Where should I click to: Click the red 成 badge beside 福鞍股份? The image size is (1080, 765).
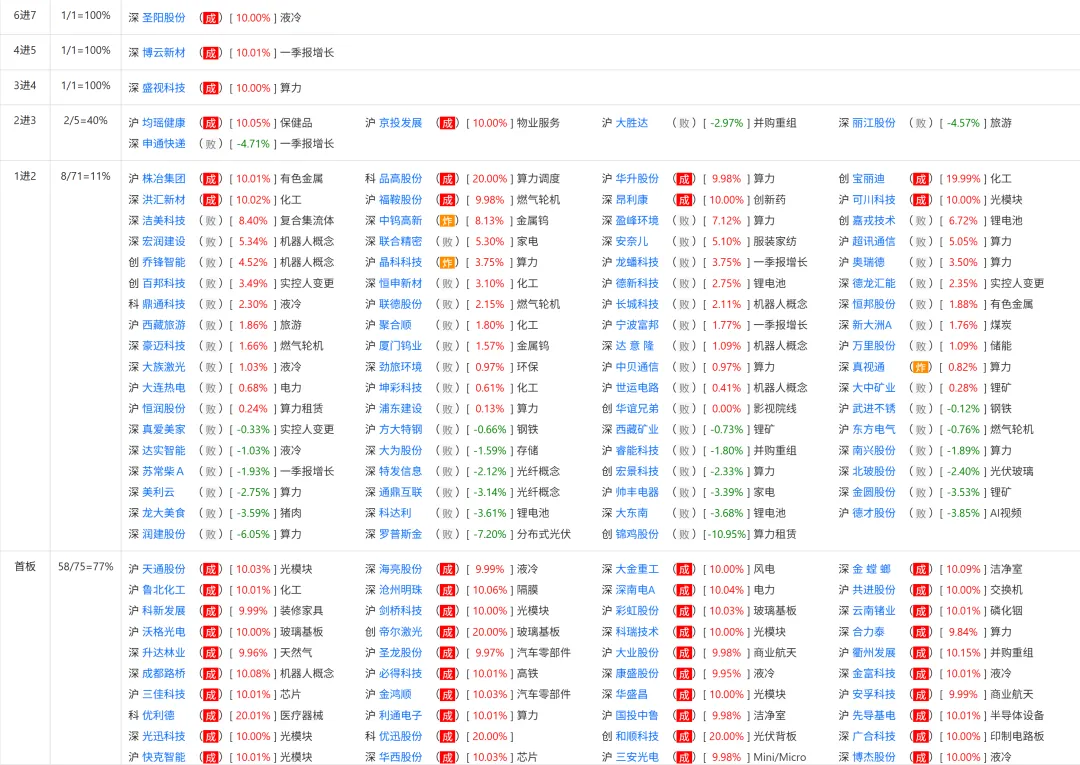[x=448, y=200]
